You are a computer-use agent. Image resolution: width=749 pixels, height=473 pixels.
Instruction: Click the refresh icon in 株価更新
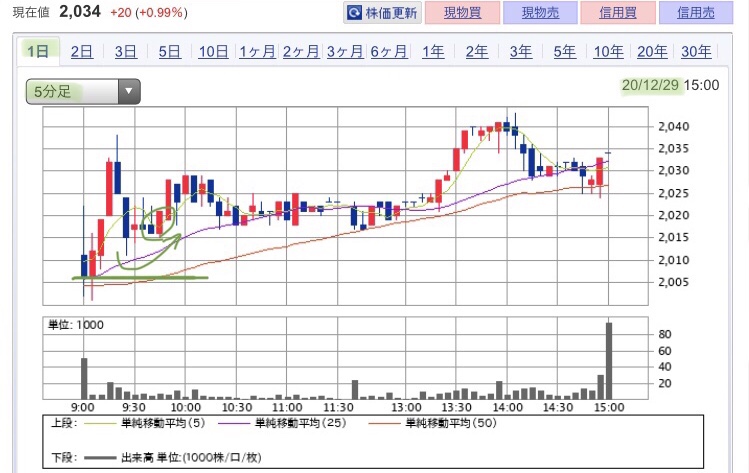tap(354, 12)
